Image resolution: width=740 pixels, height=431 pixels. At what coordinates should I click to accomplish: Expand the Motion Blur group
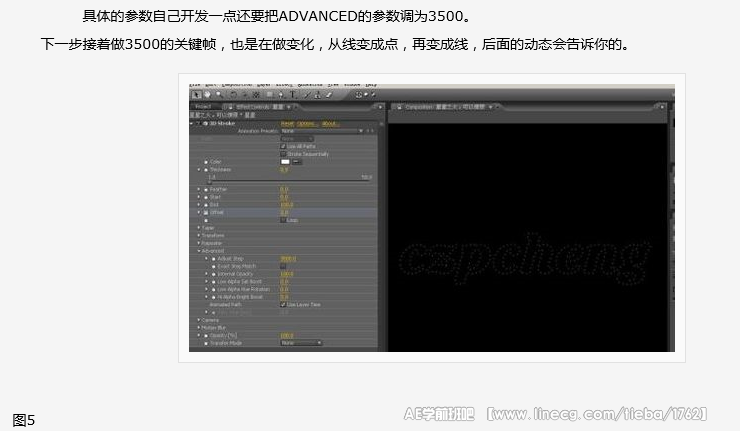[x=199, y=328]
